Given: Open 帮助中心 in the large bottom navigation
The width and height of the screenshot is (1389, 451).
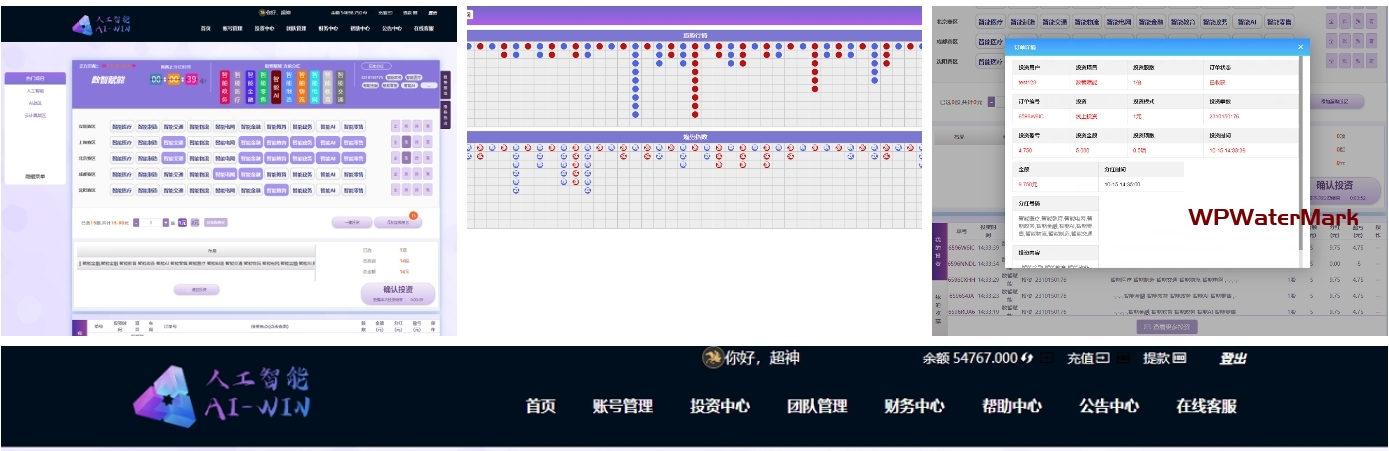Looking at the screenshot, I should pyautogui.click(x=1011, y=406).
